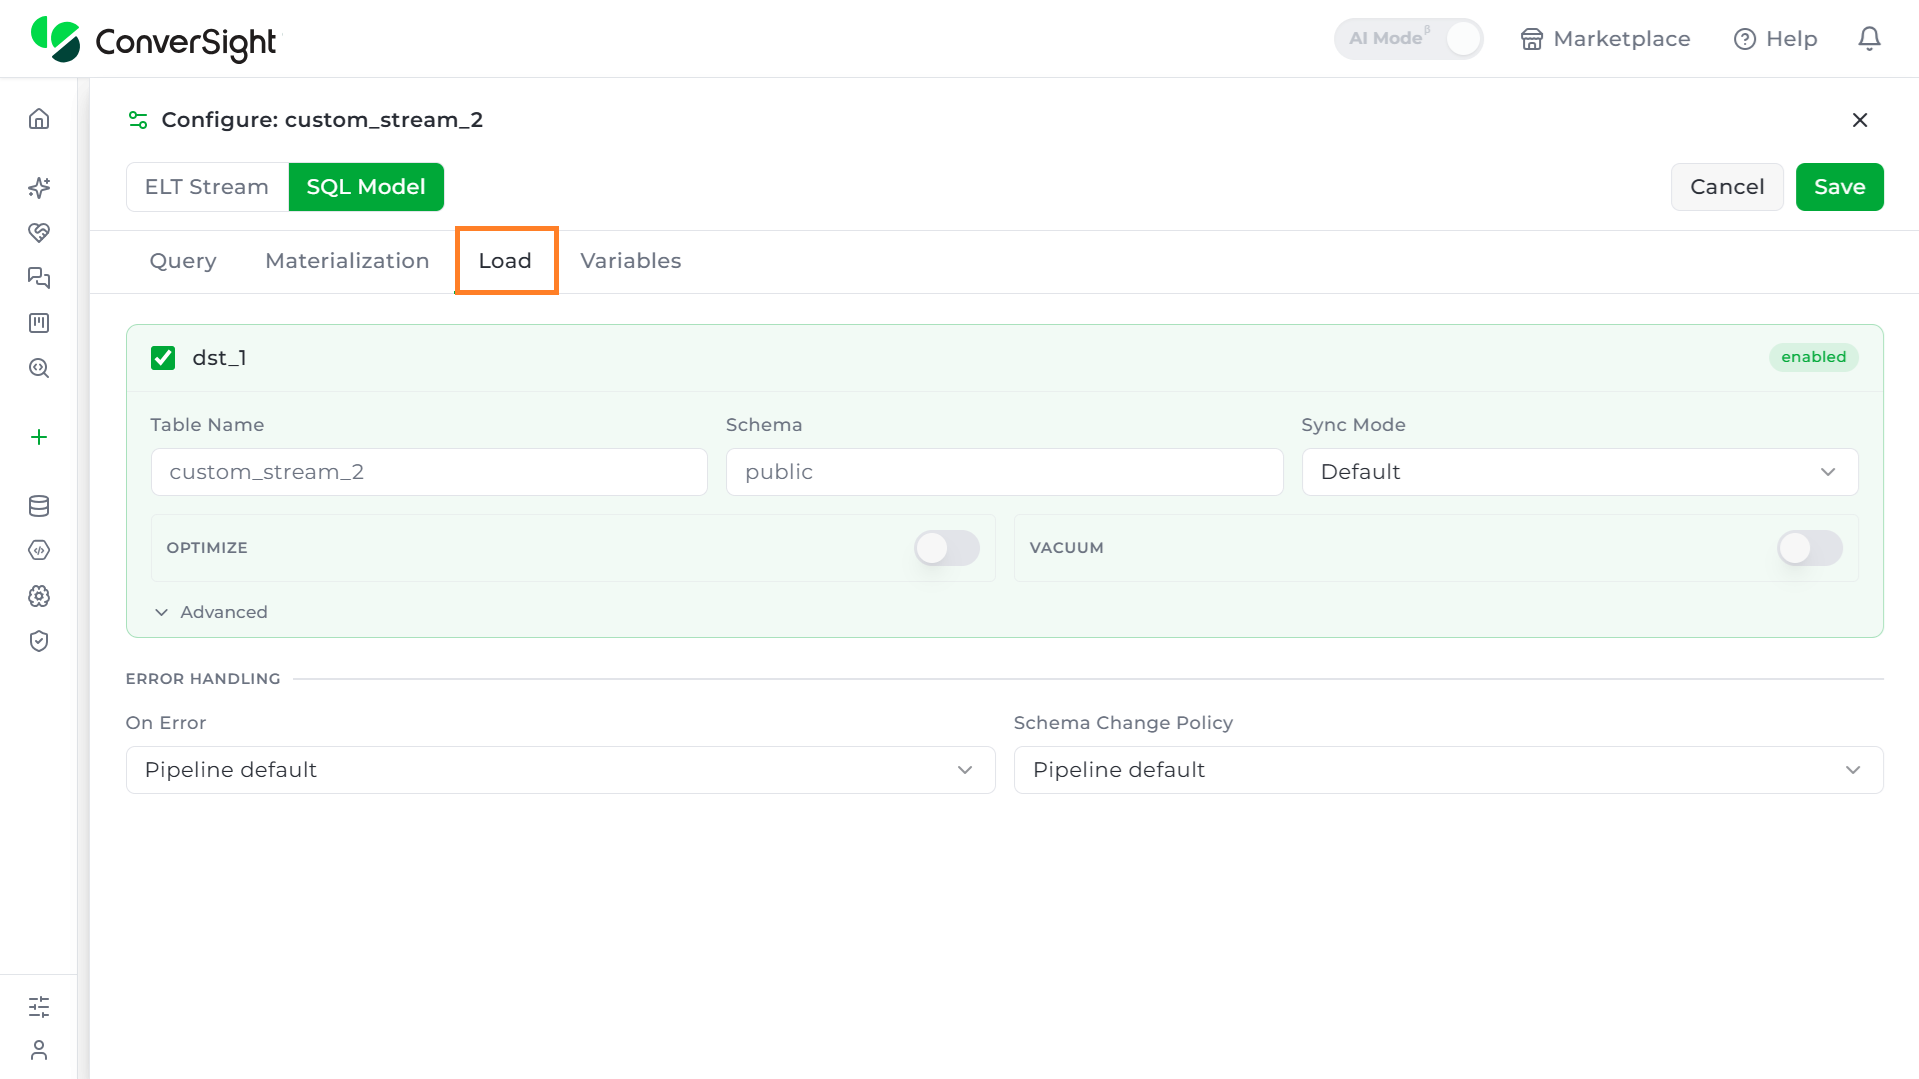
Task: Open the user profile icon at bottom
Action: tap(39, 1050)
